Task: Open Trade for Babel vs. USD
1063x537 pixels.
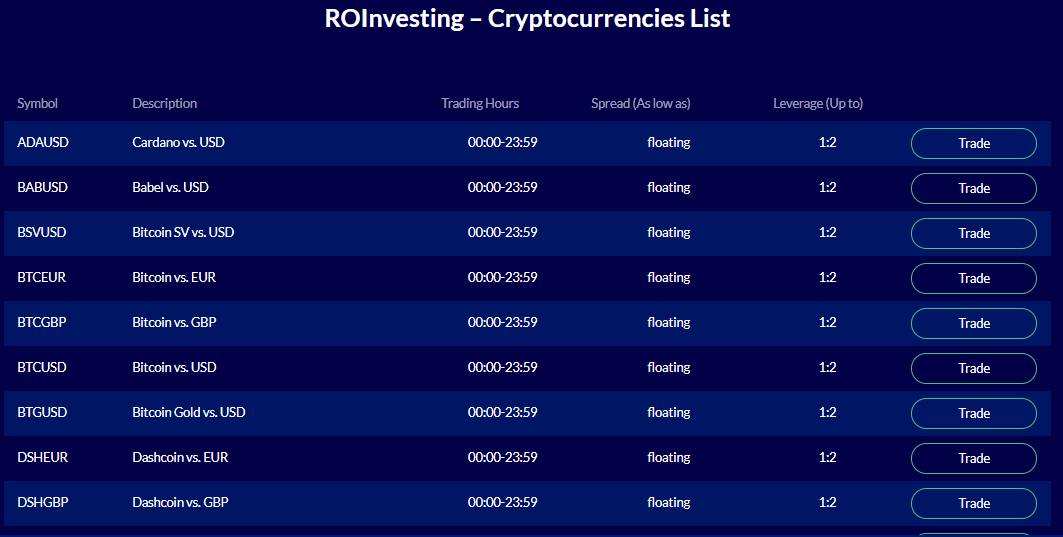Action: tap(974, 188)
